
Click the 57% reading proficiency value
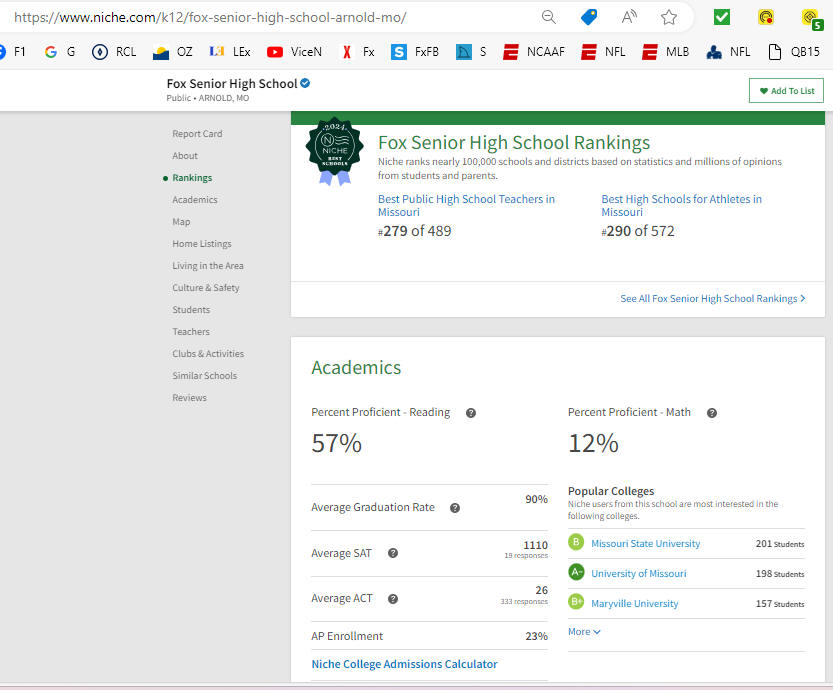coord(336,443)
